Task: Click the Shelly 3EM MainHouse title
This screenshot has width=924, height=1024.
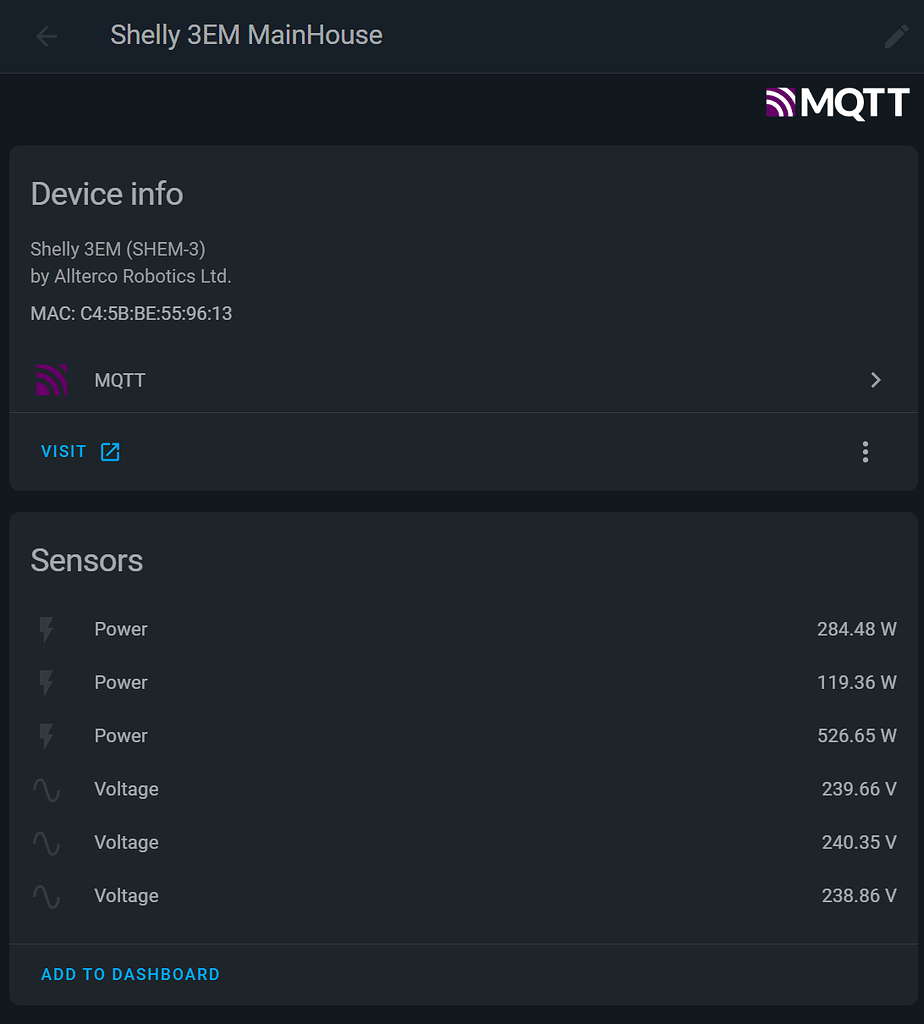Action: click(x=246, y=35)
